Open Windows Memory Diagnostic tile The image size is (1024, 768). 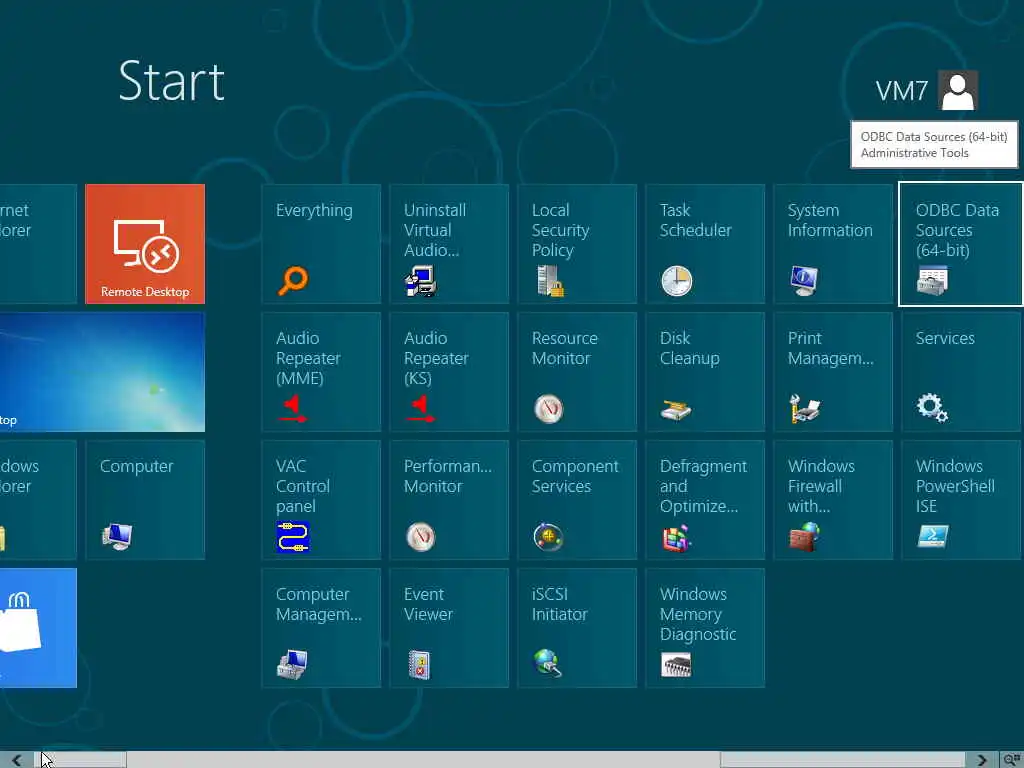tap(705, 628)
